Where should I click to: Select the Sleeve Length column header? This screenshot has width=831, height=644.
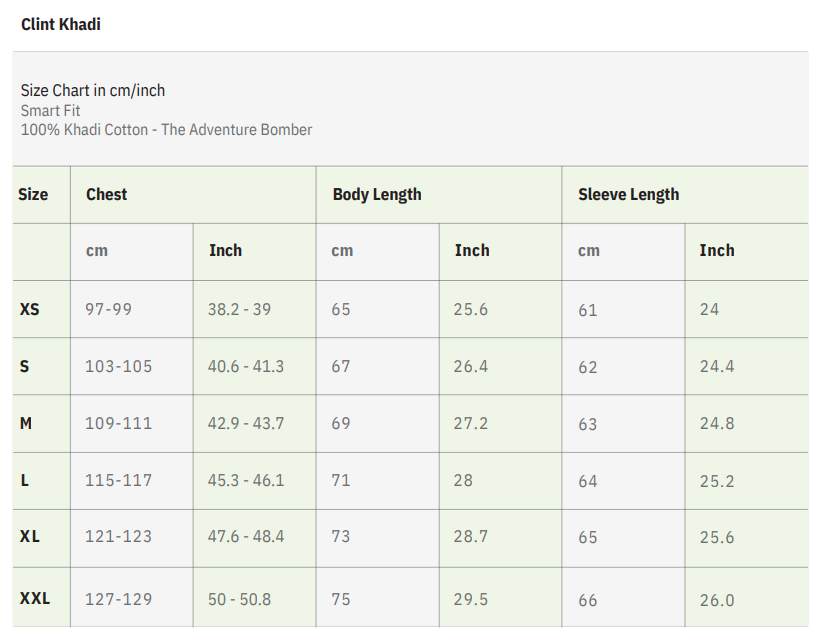[628, 194]
